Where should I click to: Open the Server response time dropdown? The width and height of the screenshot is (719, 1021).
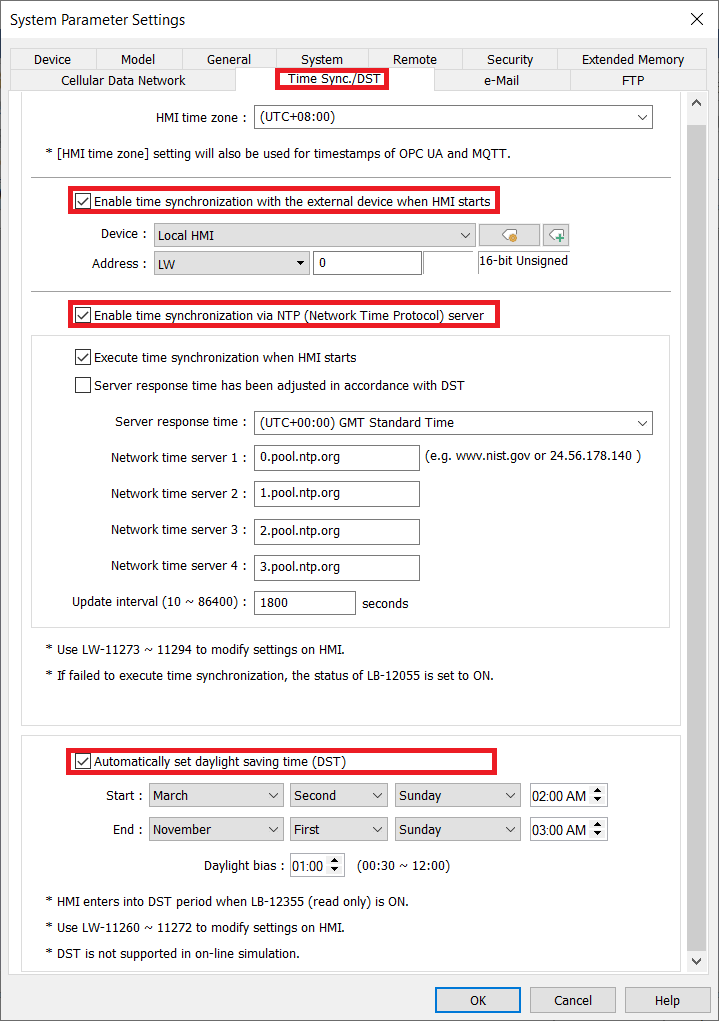pos(453,423)
